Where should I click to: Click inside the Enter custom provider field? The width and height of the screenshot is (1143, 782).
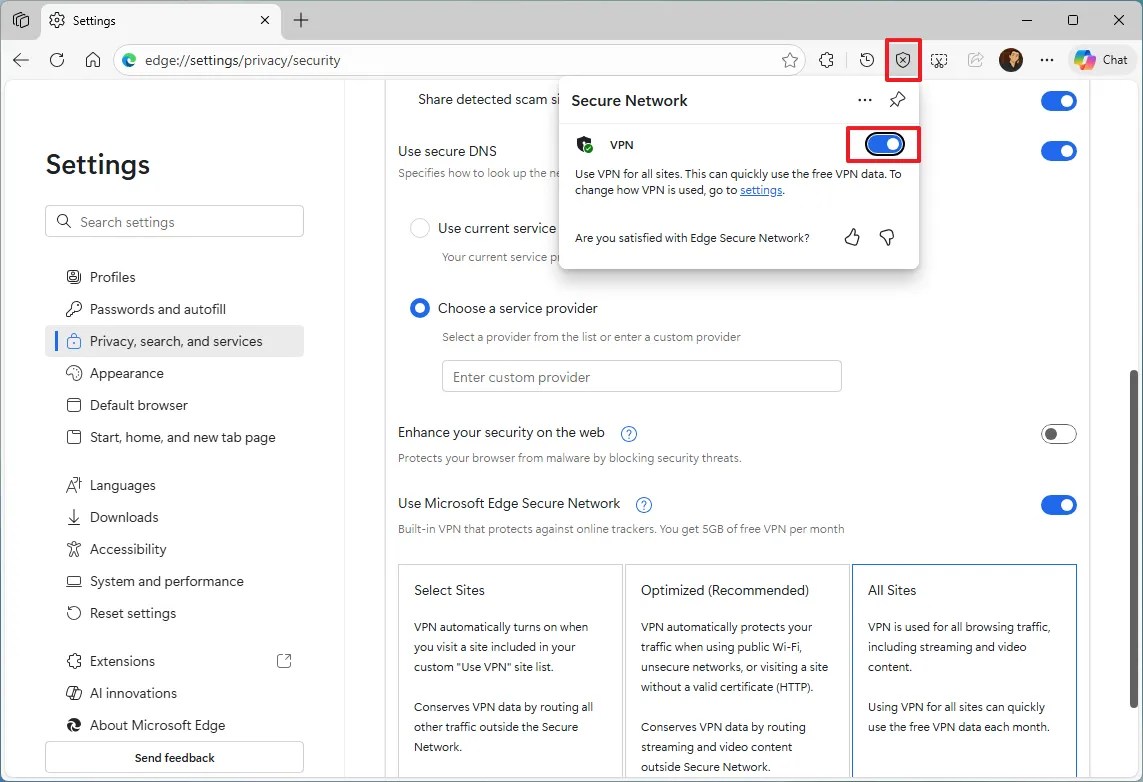(x=641, y=376)
